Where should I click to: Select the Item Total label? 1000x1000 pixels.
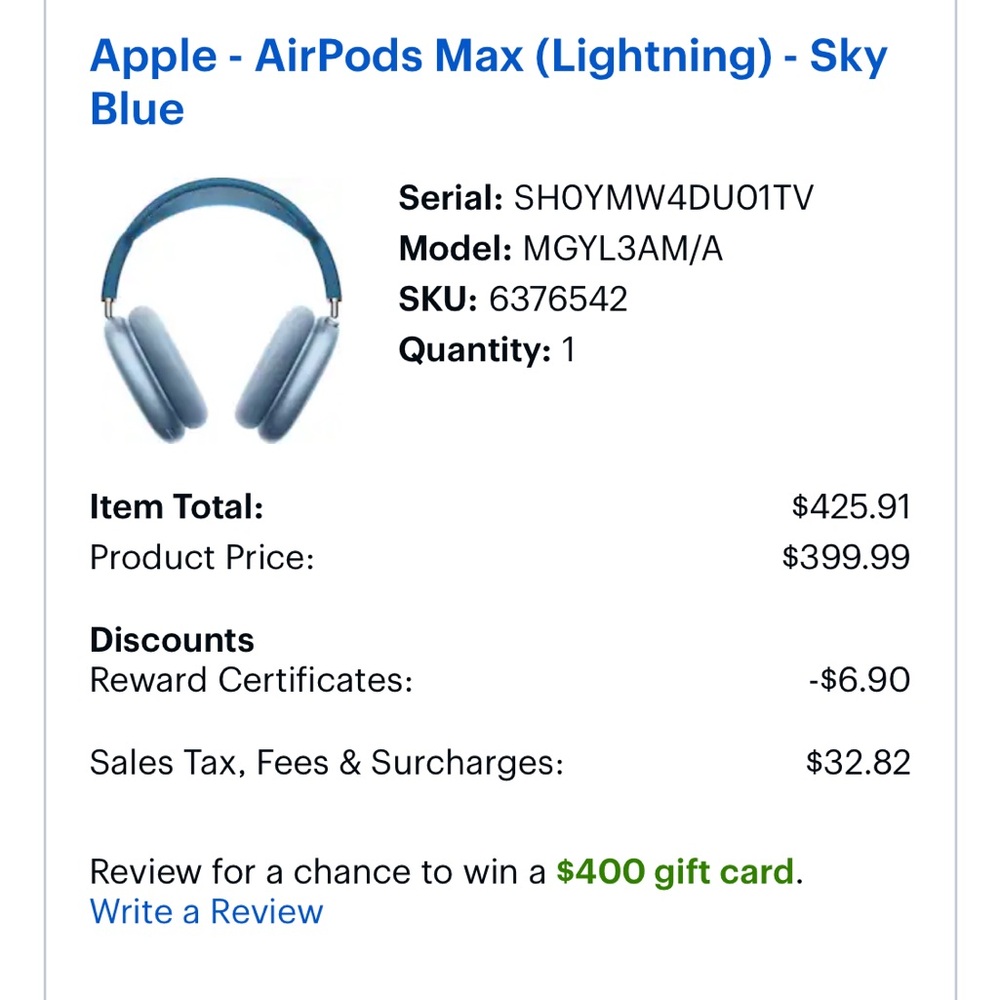click(x=175, y=506)
